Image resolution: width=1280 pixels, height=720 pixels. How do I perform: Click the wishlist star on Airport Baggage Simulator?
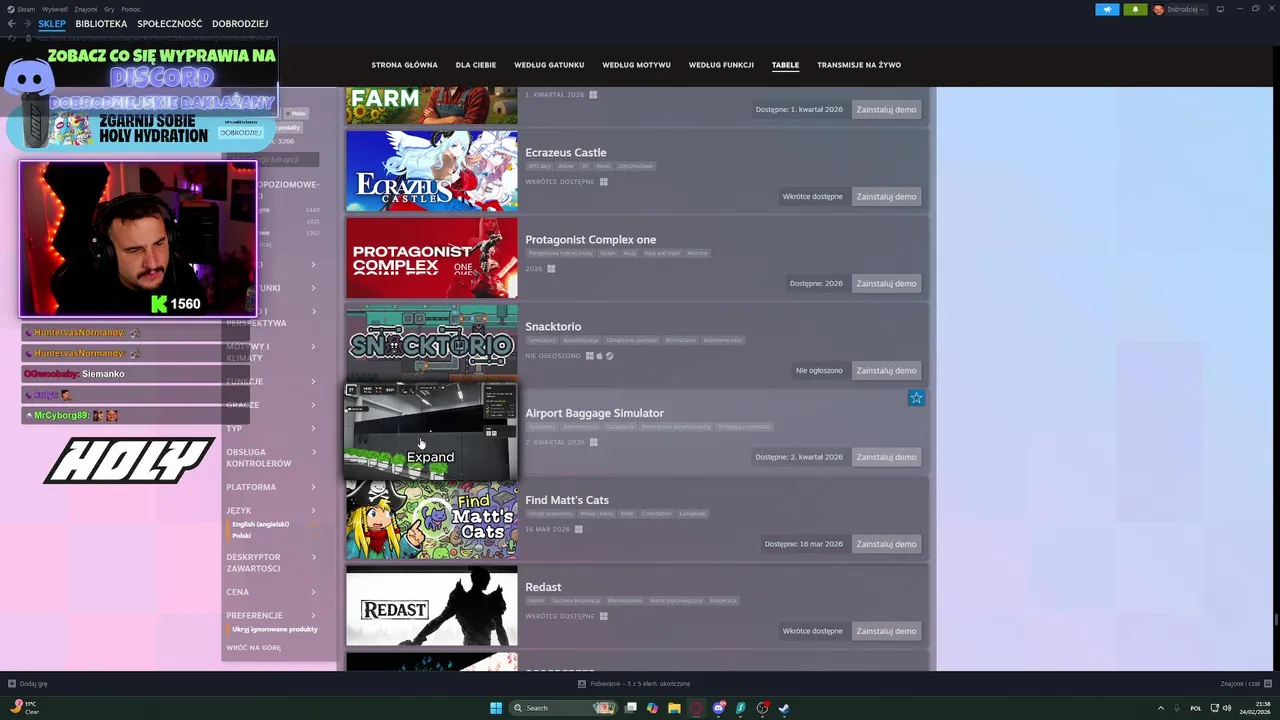click(x=916, y=398)
